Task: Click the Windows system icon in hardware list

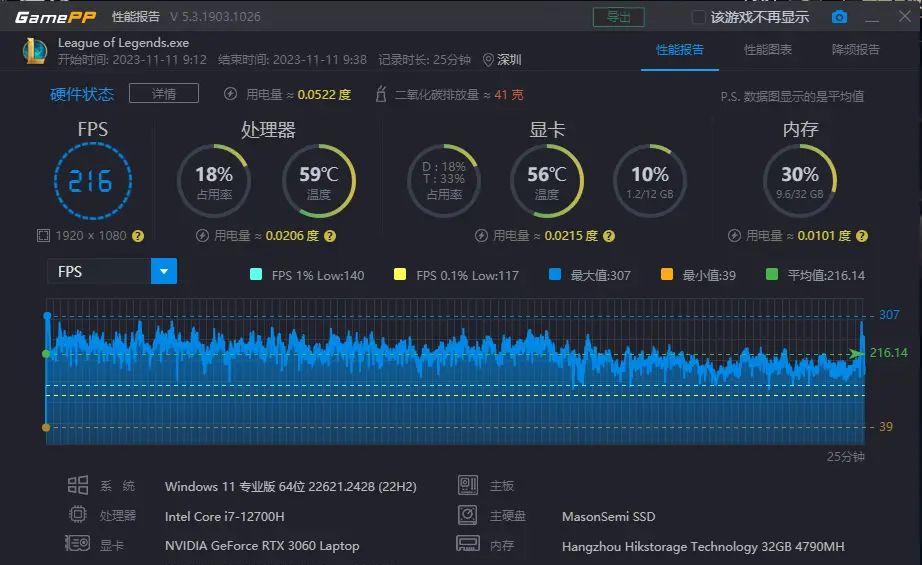Action: [78, 485]
